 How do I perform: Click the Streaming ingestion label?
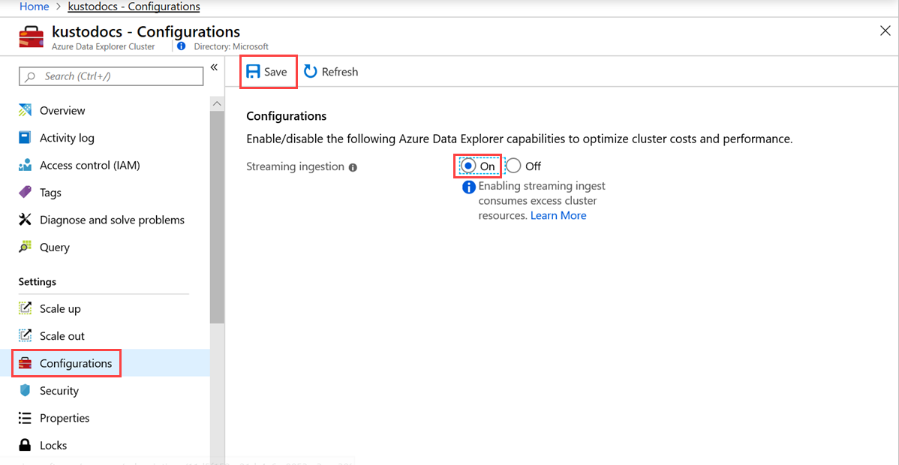[x=296, y=167]
